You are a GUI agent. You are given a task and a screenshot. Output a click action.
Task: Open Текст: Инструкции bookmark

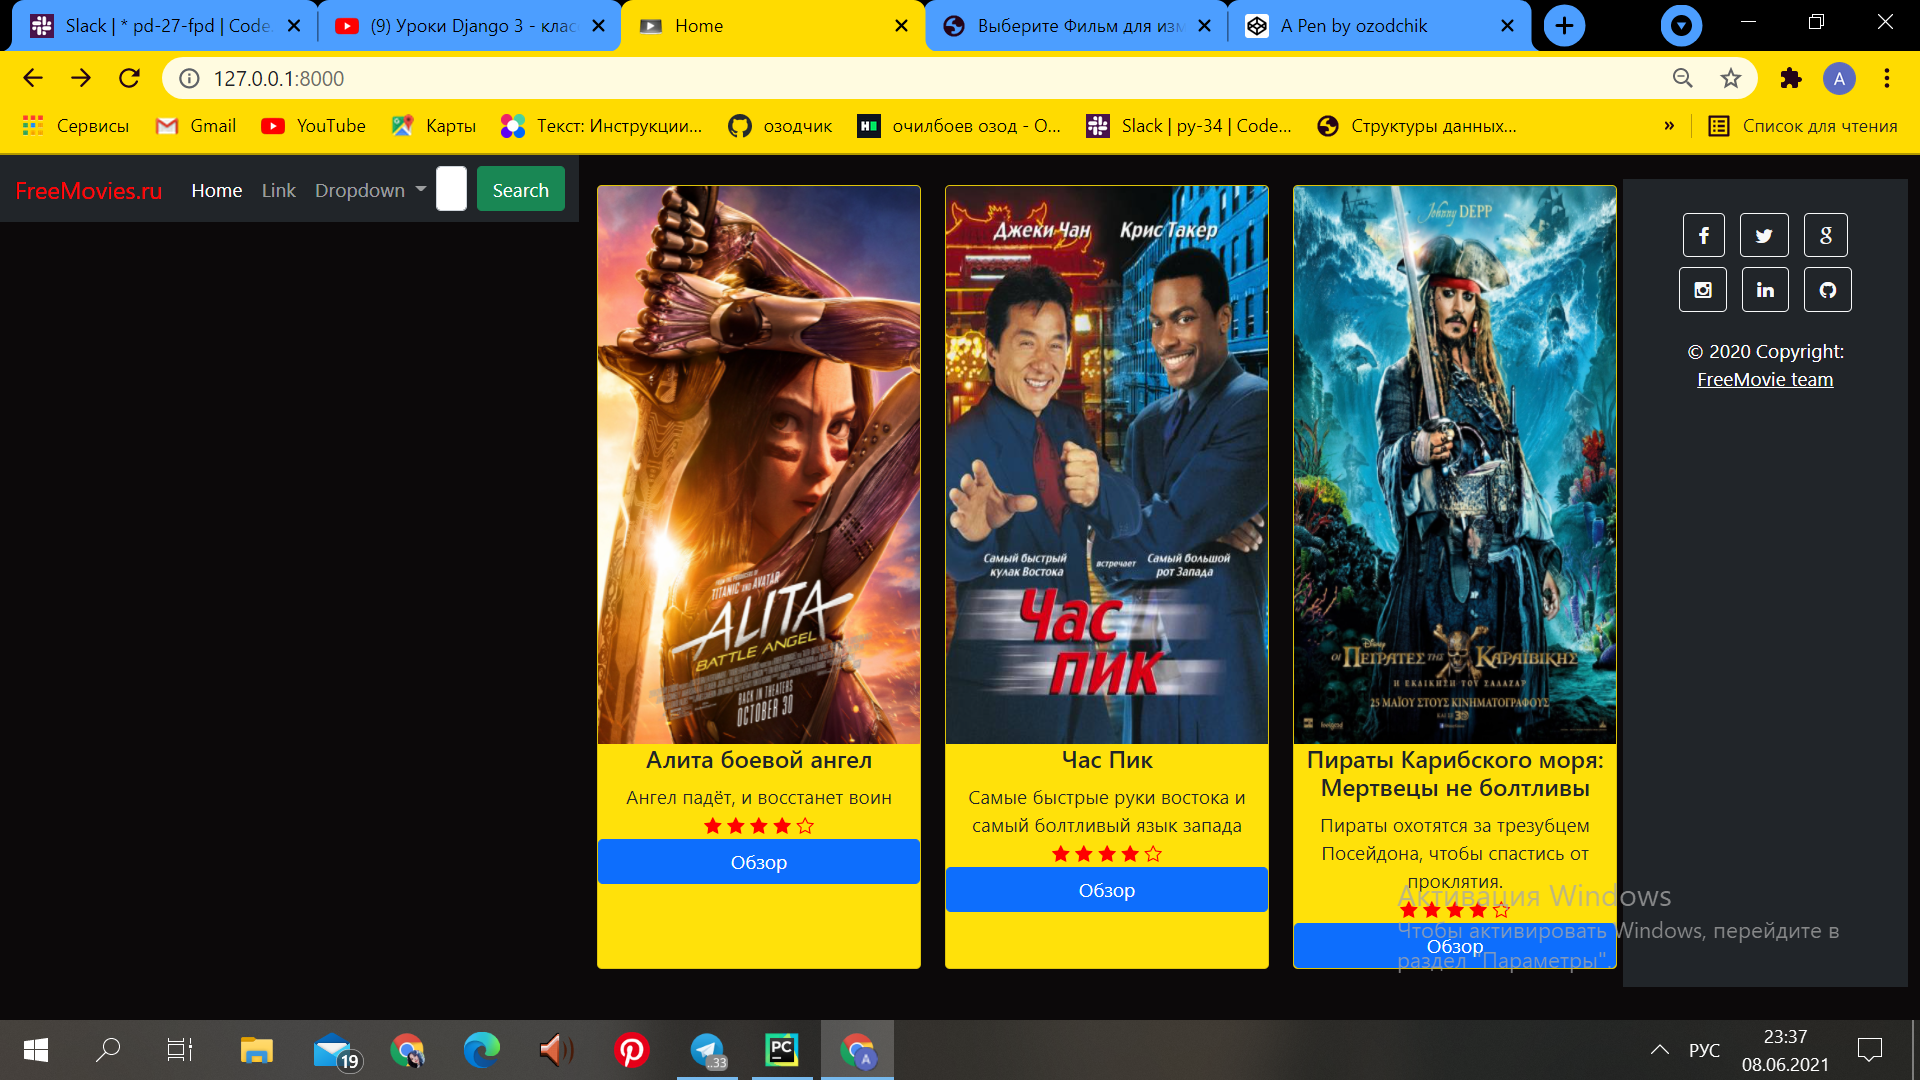pos(602,126)
